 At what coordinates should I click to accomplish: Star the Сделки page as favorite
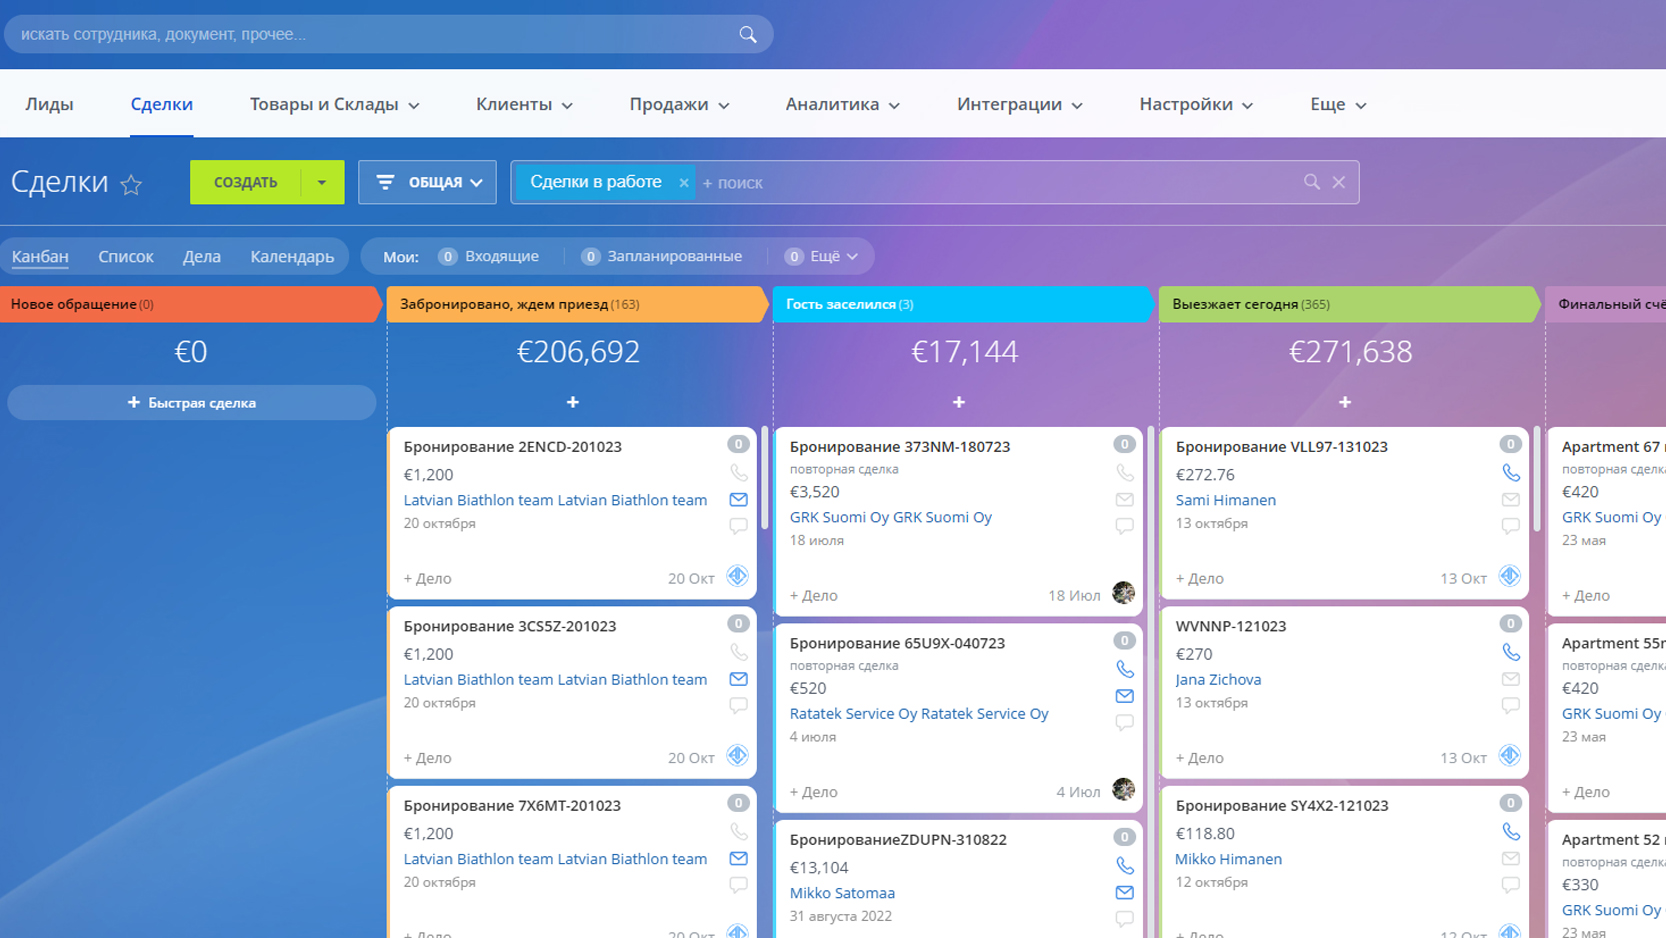click(131, 184)
